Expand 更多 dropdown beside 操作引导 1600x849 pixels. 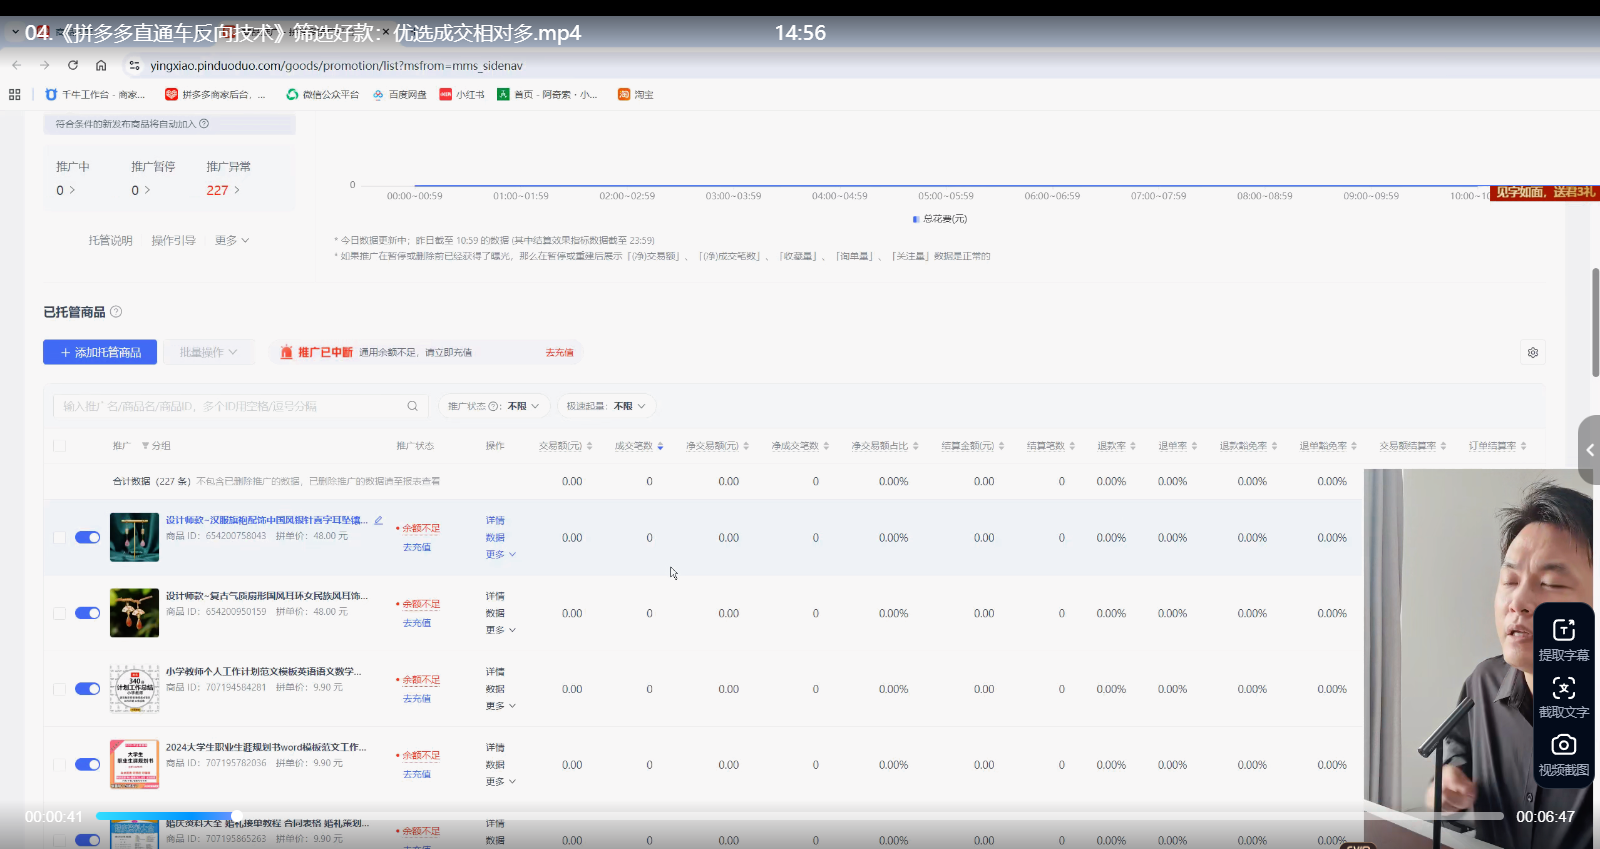coord(232,241)
